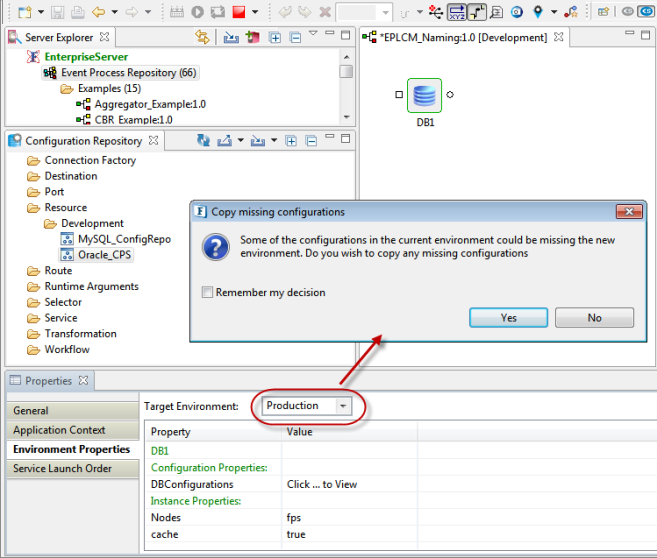
Task: Click the DBConfigurations value cell
Action: point(322,484)
